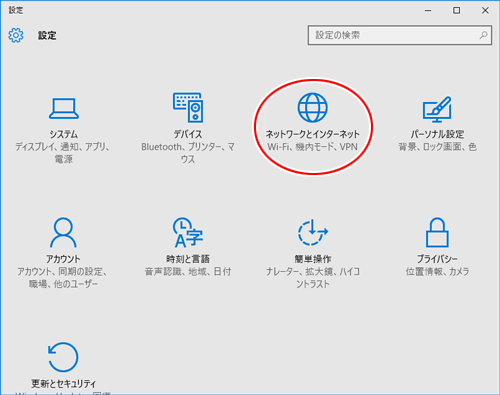Select the 簡単操作 title text
This screenshot has width=500, height=395.
tap(313, 259)
